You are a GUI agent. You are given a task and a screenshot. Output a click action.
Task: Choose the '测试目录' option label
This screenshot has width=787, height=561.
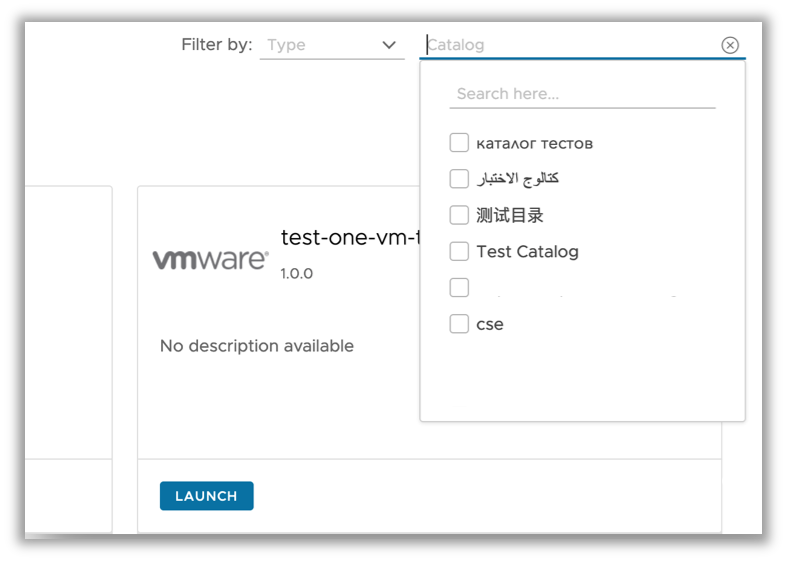tap(510, 216)
